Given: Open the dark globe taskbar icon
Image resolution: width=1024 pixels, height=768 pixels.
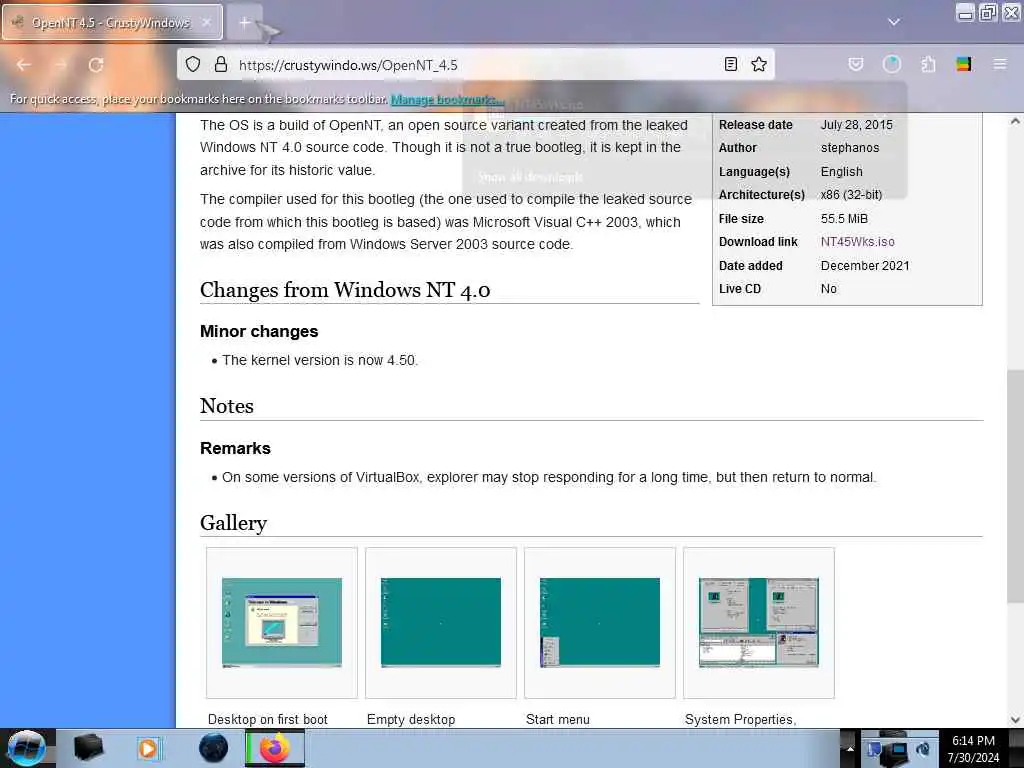Looking at the screenshot, I should point(214,748).
